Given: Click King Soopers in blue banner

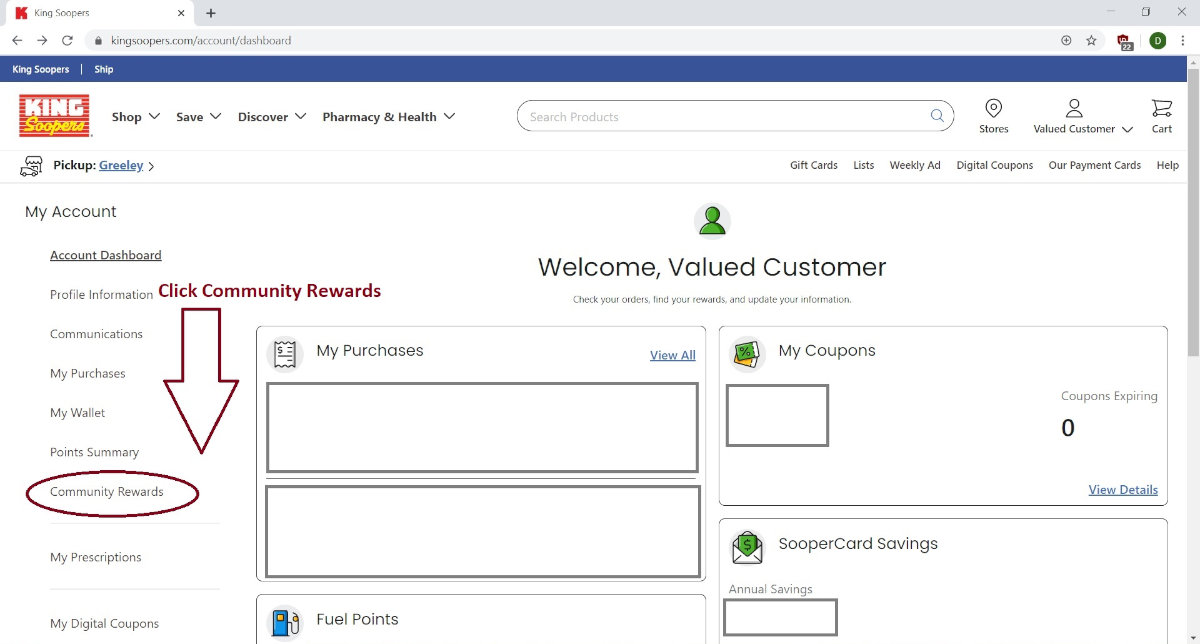Looking at the screenshot, I should coord(41,70).
